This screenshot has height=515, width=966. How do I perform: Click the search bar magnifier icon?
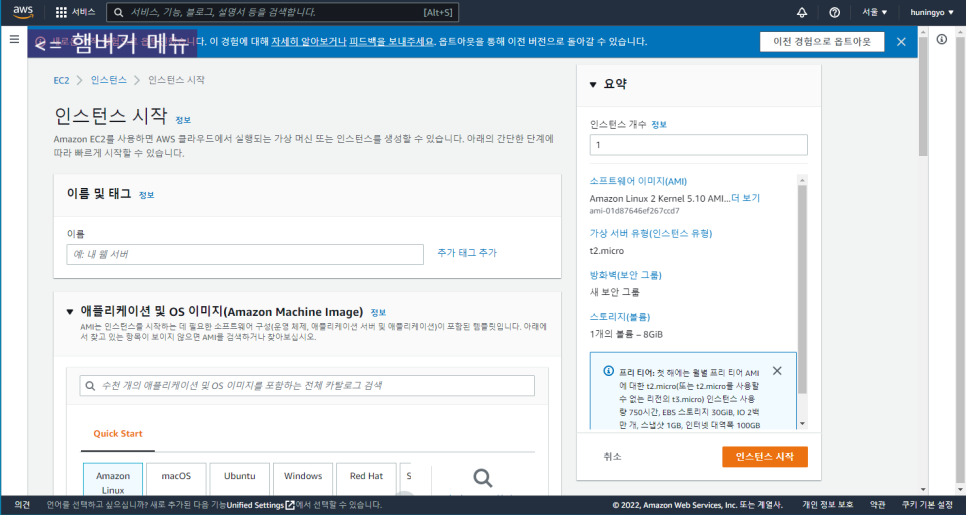point(118,12)
